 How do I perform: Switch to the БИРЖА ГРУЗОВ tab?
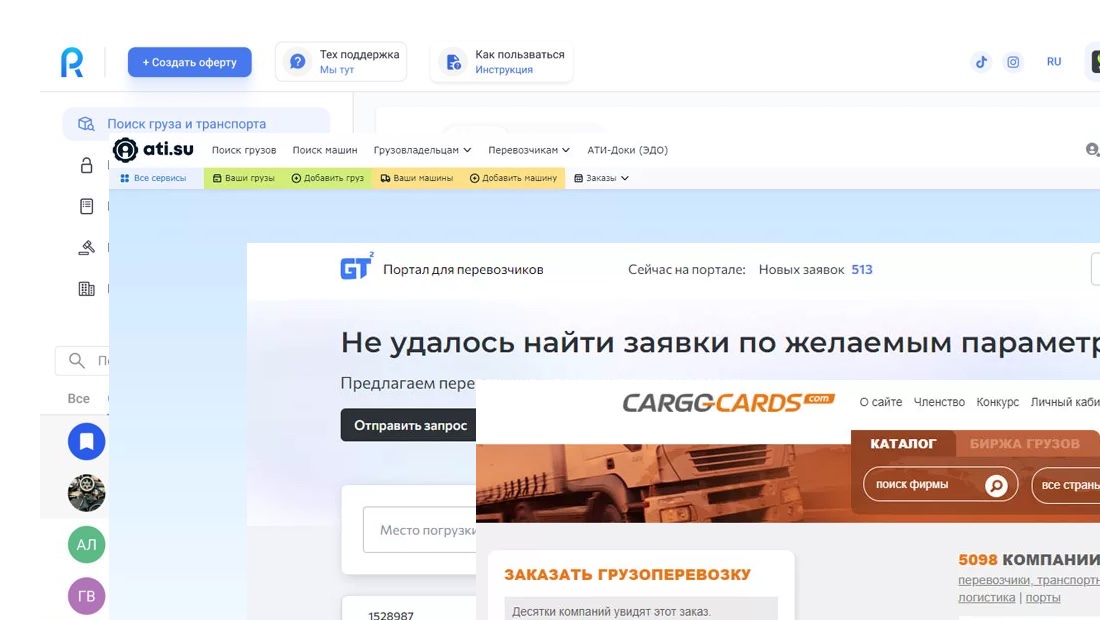1024,444
